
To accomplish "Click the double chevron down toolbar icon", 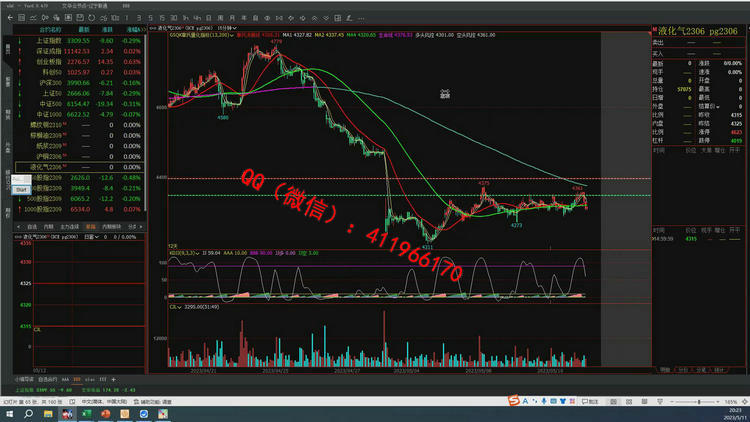I will point(326,18).
